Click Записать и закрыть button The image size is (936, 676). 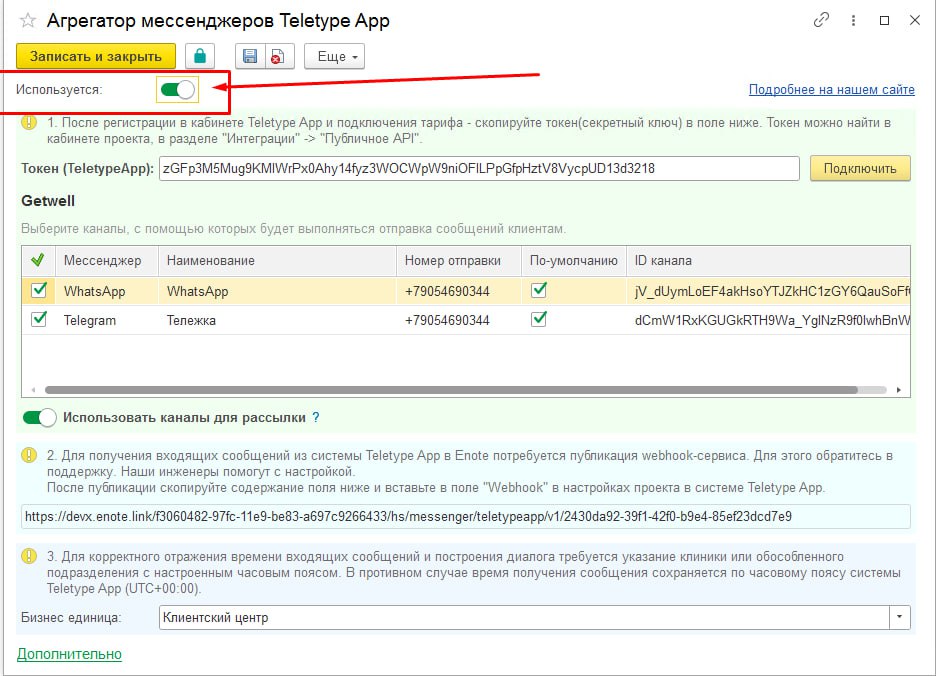tap(96, 56)
